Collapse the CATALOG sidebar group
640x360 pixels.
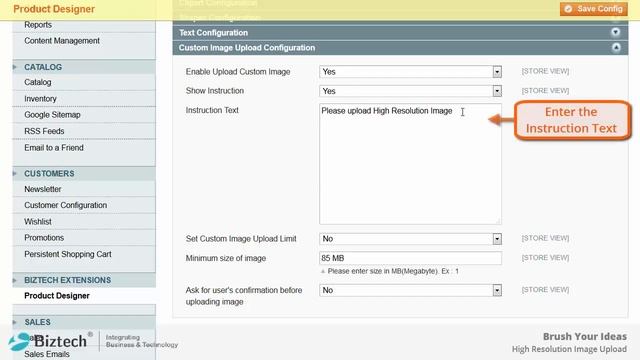pos(84,67)
